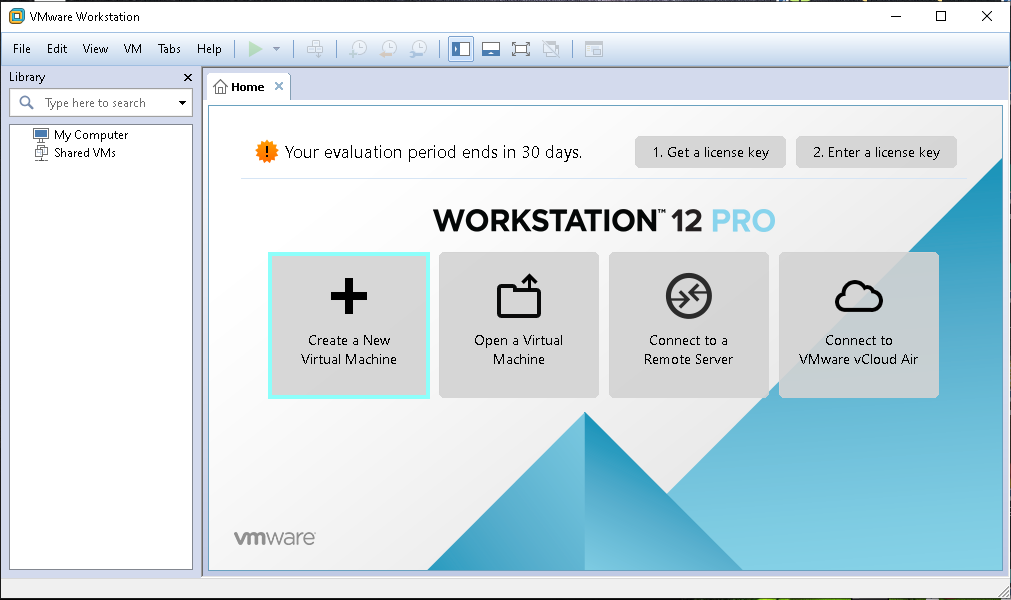Enter full screen mode via toolbar icon
The height and width of the screenshot is (600, 1011).
(x=521, y=49)
